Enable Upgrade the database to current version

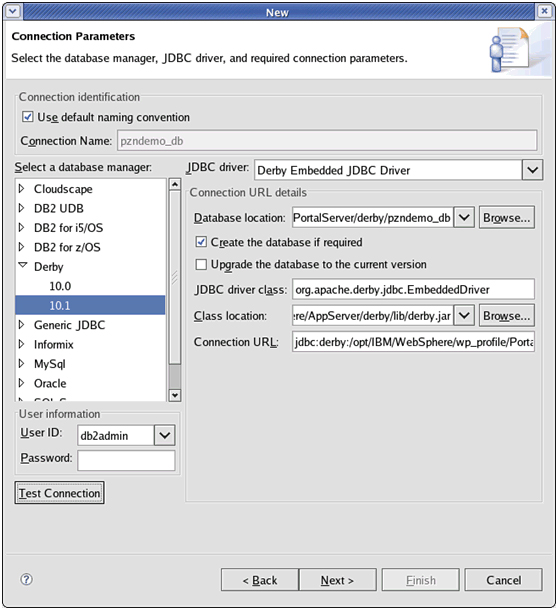point(201,264)
